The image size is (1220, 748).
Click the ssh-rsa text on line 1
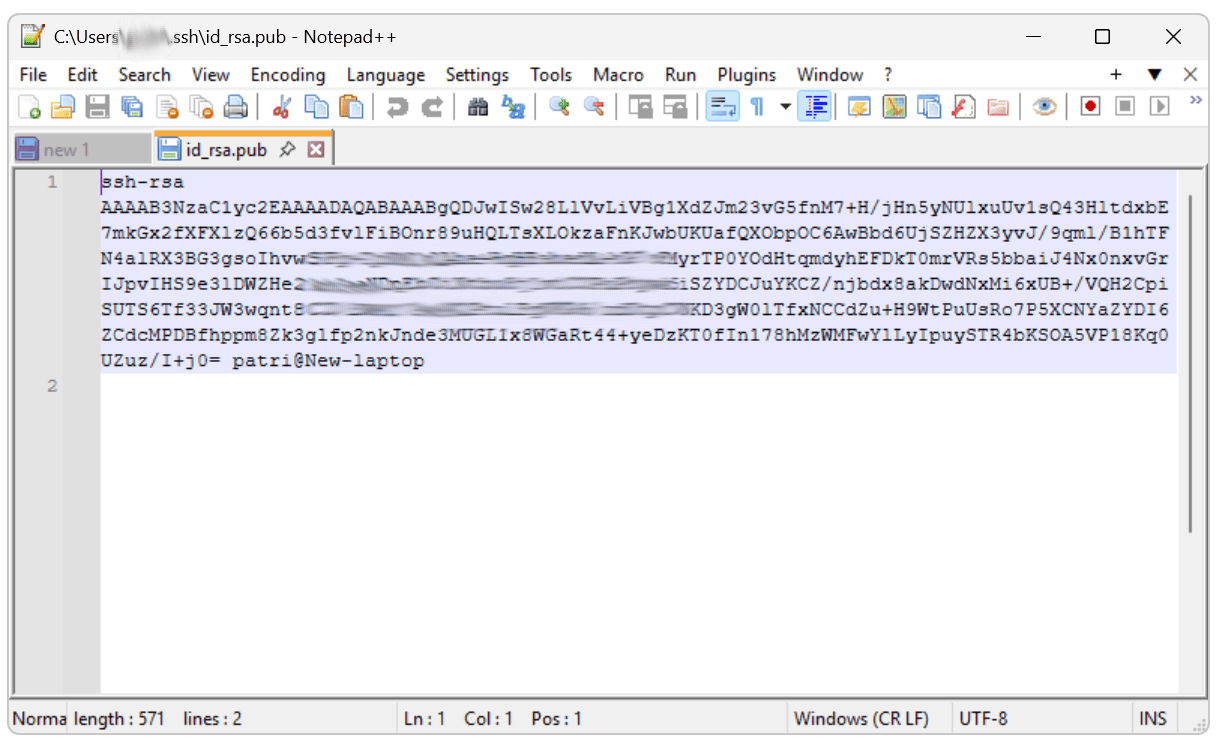point(142,183)
